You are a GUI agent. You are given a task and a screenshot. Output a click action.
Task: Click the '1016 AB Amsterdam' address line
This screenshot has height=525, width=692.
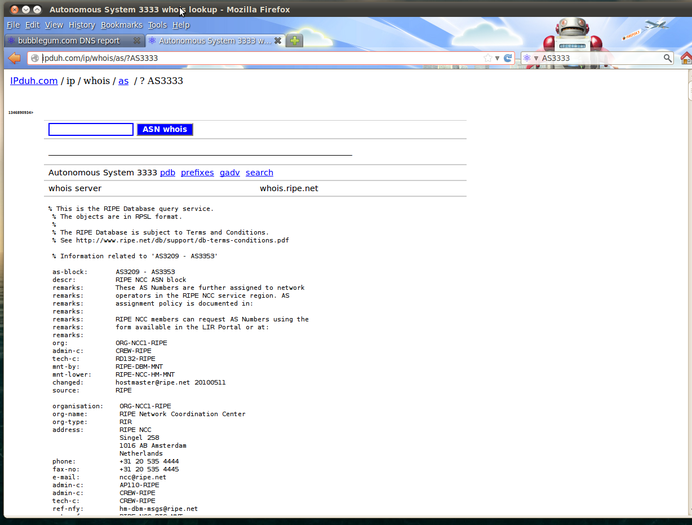click(x=153, y=446)
